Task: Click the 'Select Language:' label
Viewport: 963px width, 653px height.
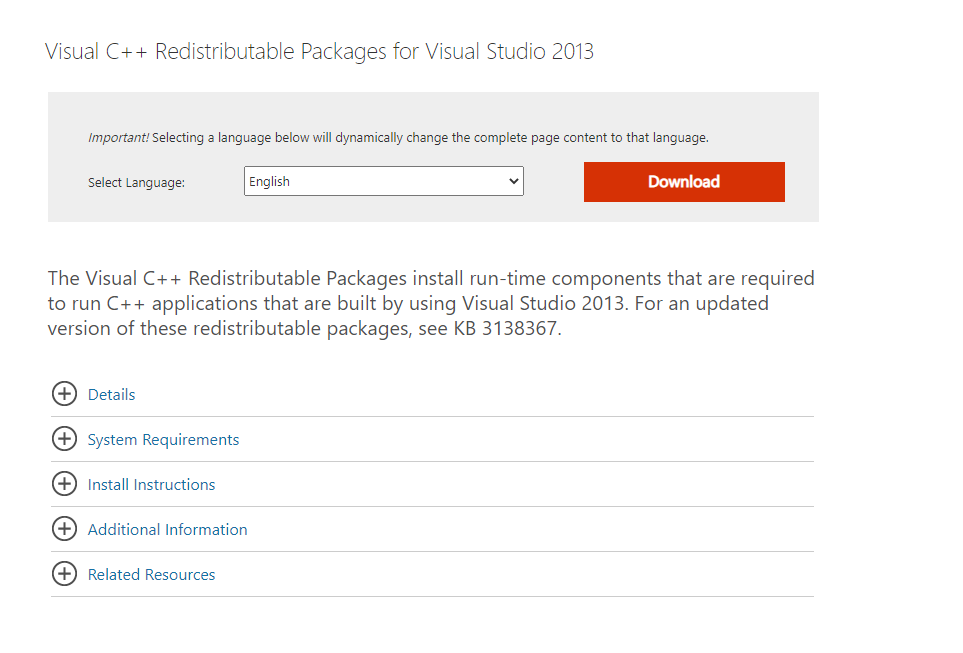Action: [136, 182]
